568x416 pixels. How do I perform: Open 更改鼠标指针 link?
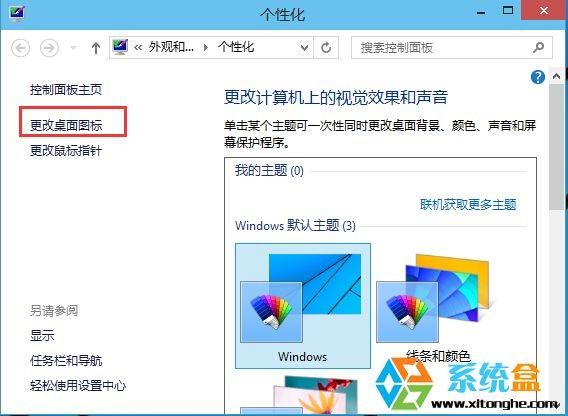tap(66, 150)
